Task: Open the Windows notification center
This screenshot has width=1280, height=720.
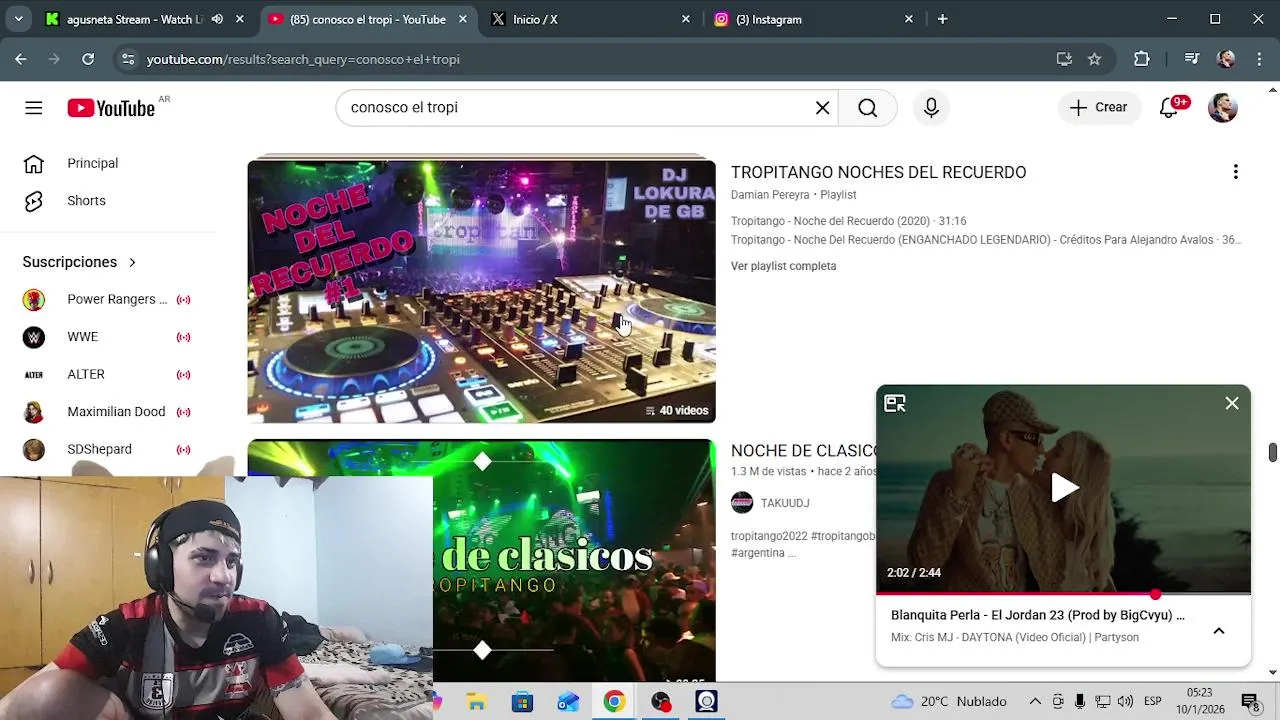Action: click(x=1249, y=701)
